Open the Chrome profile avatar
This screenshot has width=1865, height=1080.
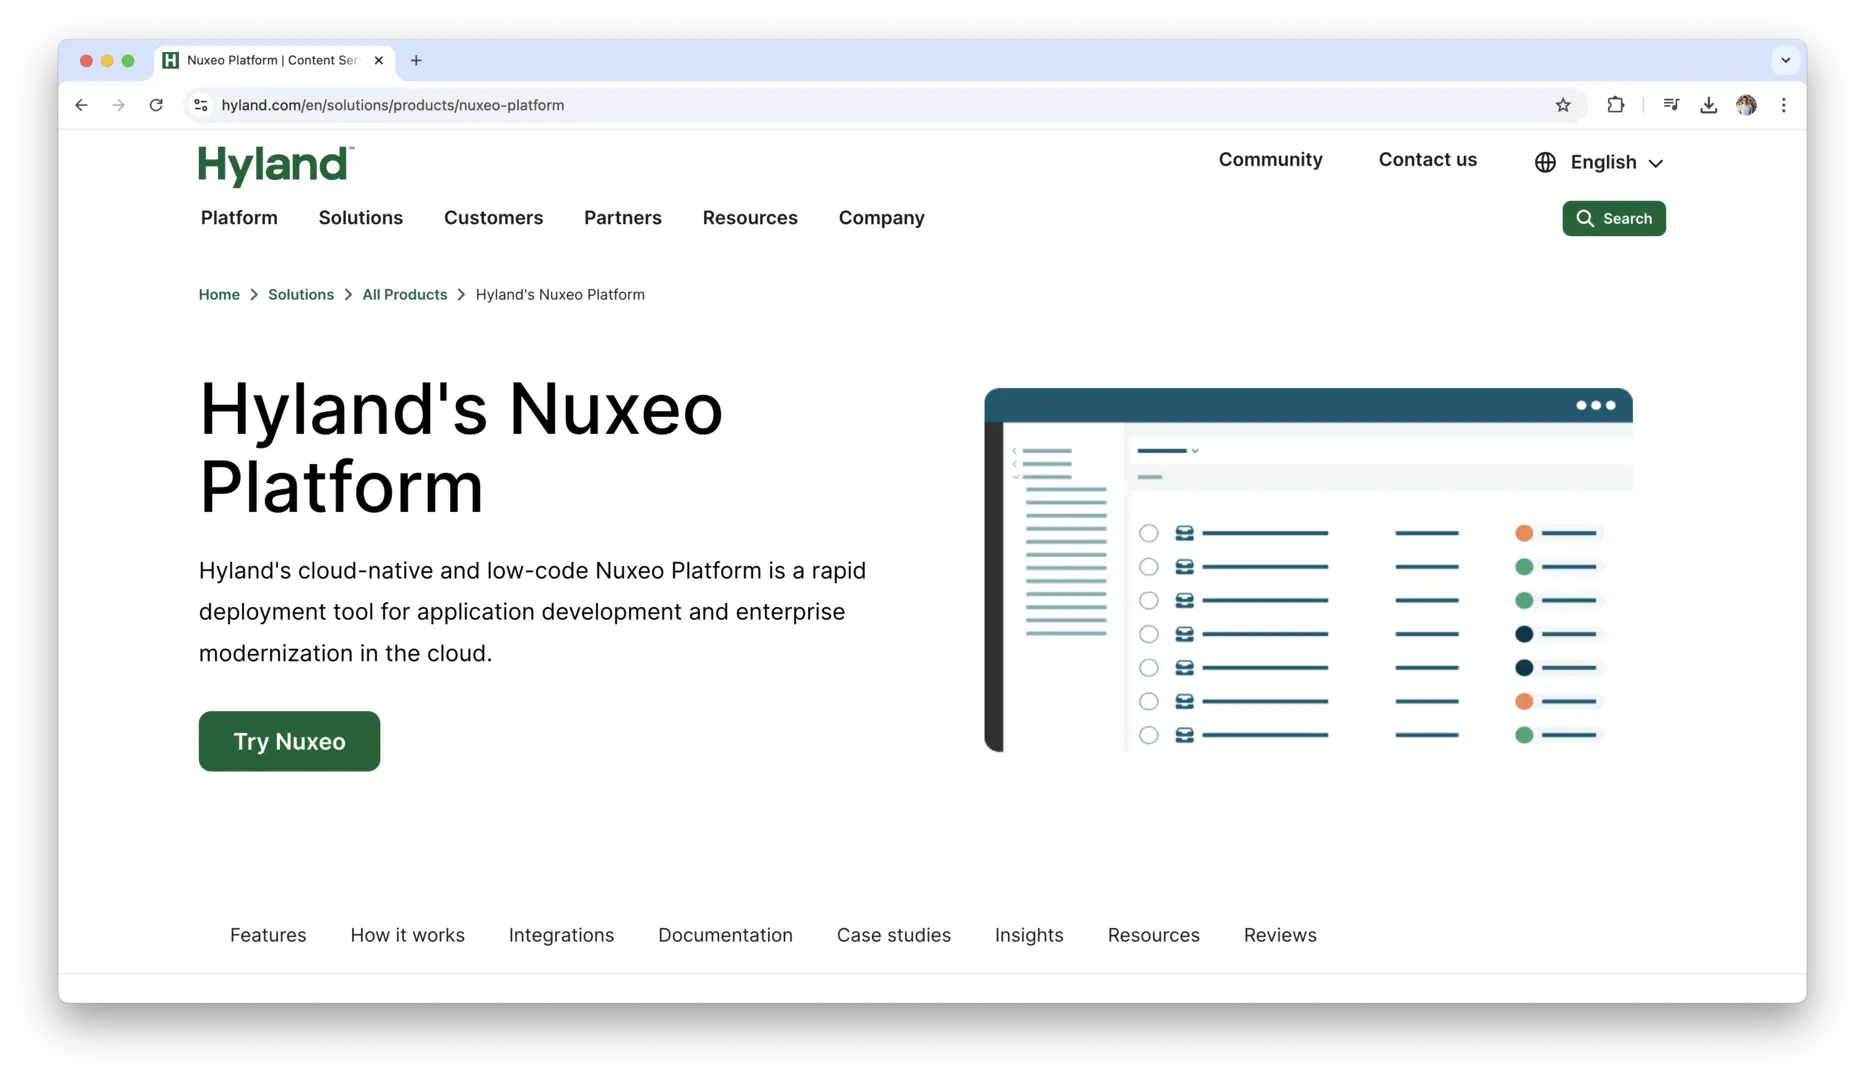(x=1746, y=105)
